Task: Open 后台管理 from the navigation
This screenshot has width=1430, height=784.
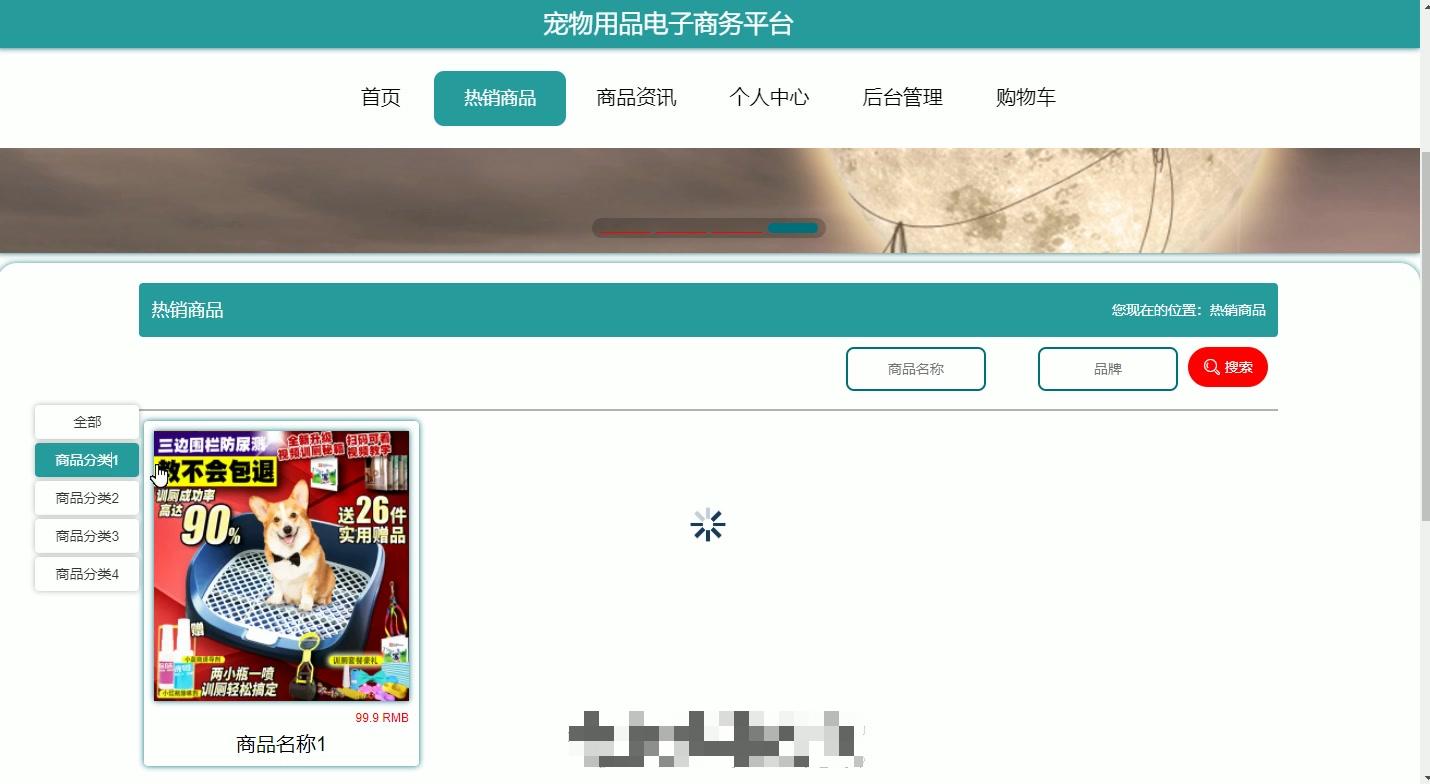Action: [x=902, y=98]
